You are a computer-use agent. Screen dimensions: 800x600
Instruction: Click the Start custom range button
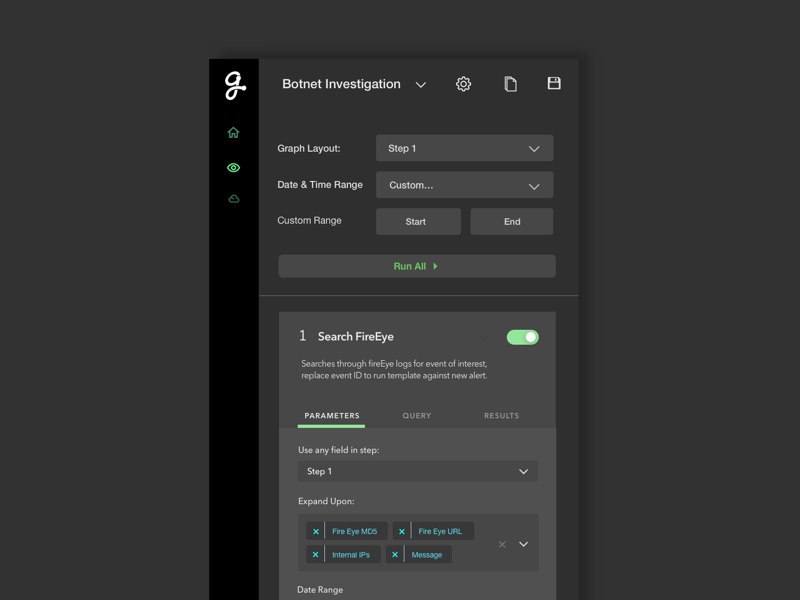(418, 221)
